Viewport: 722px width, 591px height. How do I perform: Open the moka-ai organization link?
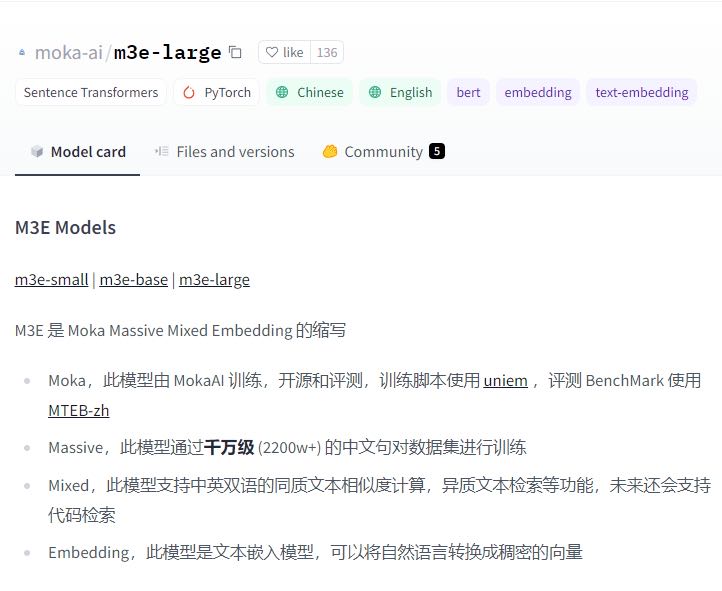click(69, 52)
